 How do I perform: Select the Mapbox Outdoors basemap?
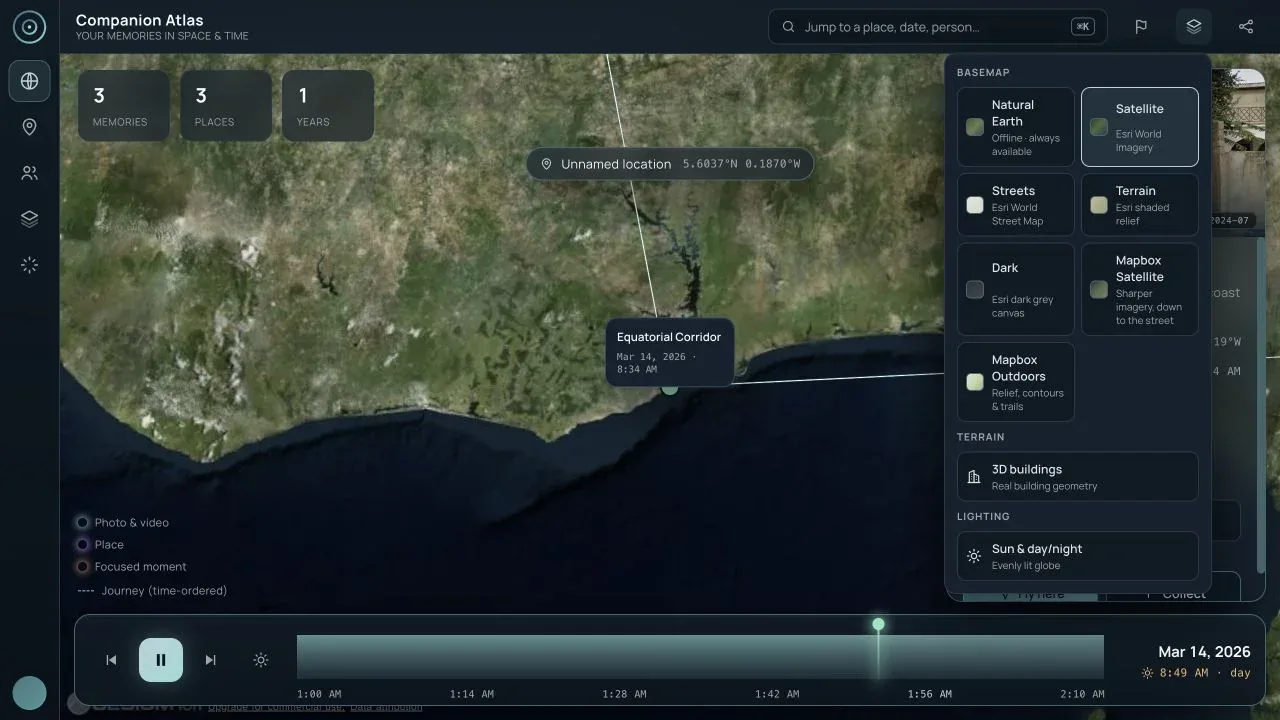(1016, 382)
